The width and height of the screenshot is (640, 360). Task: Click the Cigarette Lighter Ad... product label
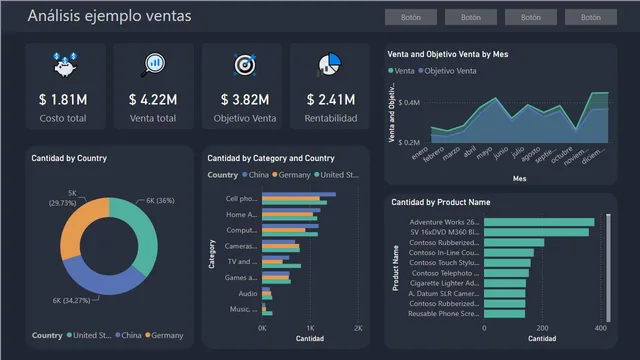[444, 283]
